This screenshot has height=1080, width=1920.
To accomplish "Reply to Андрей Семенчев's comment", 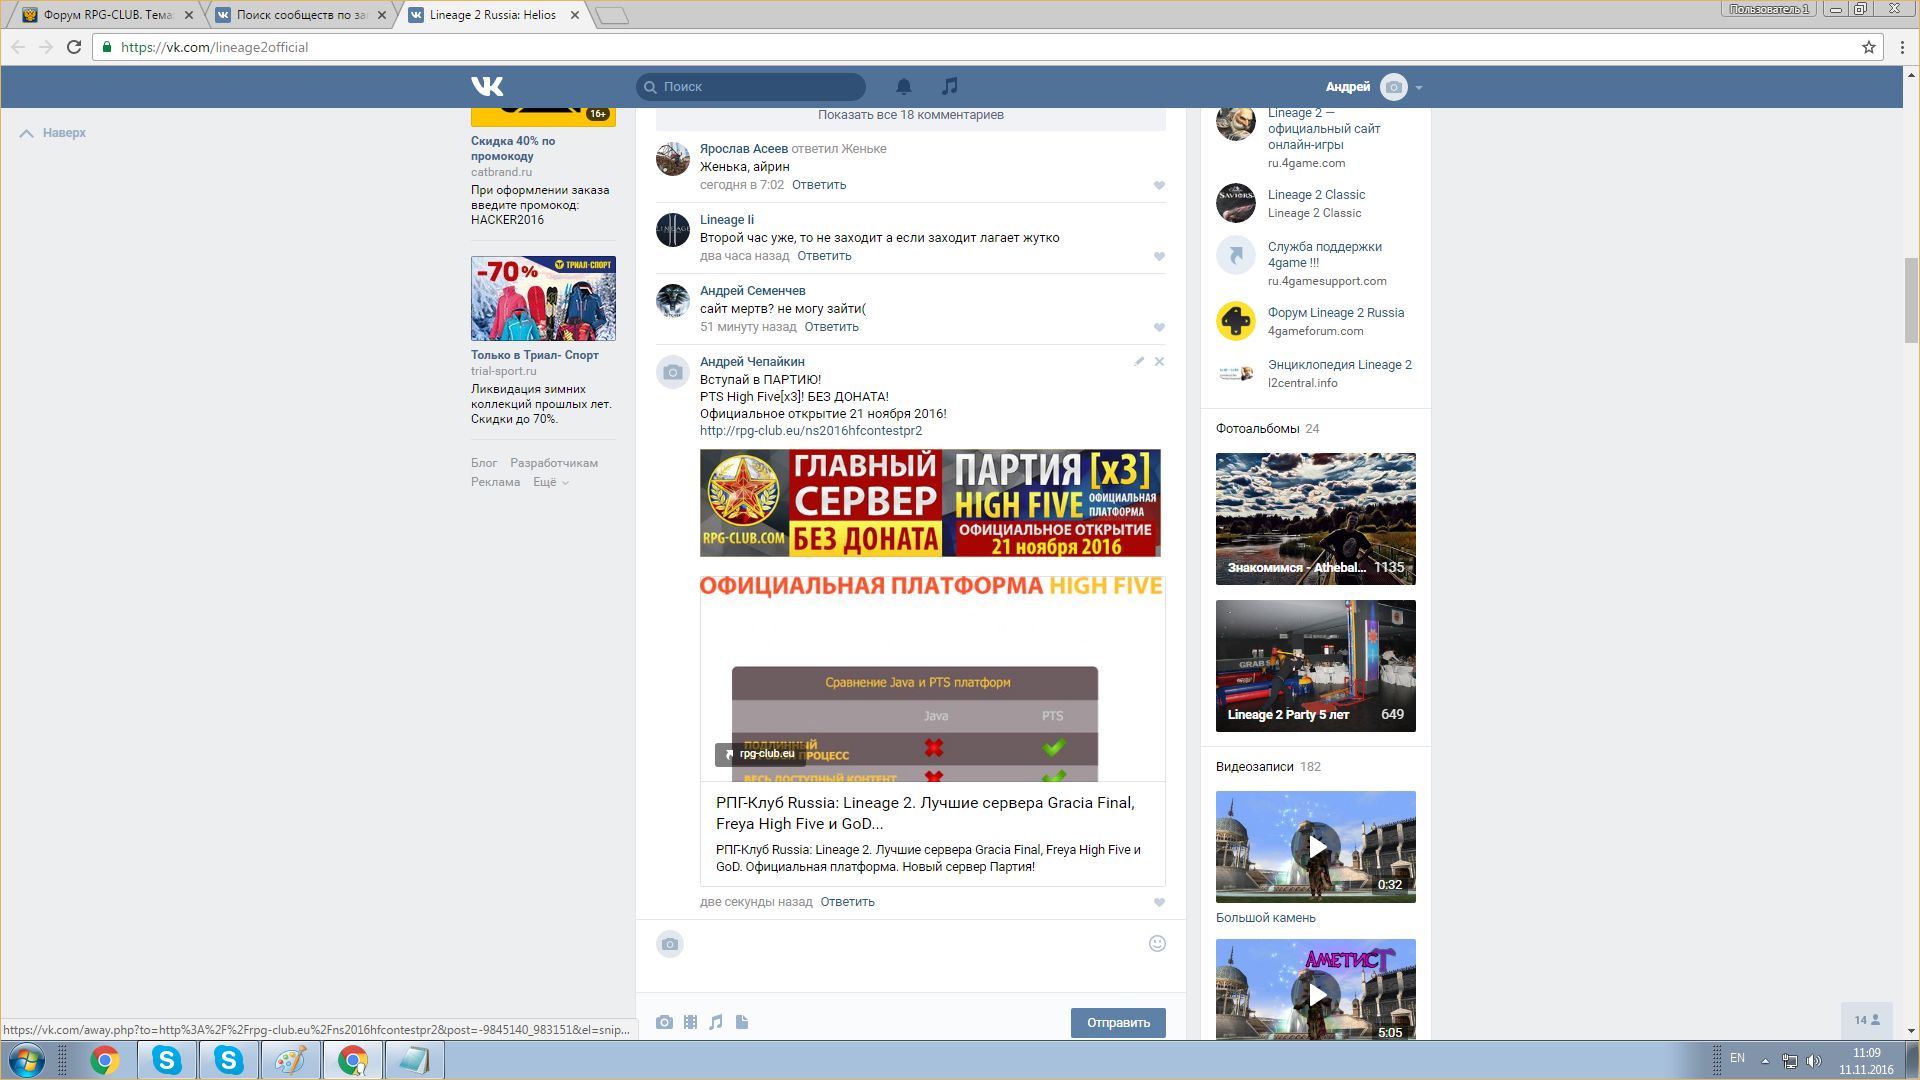I will pyautogui.click(x=831, y=327).
